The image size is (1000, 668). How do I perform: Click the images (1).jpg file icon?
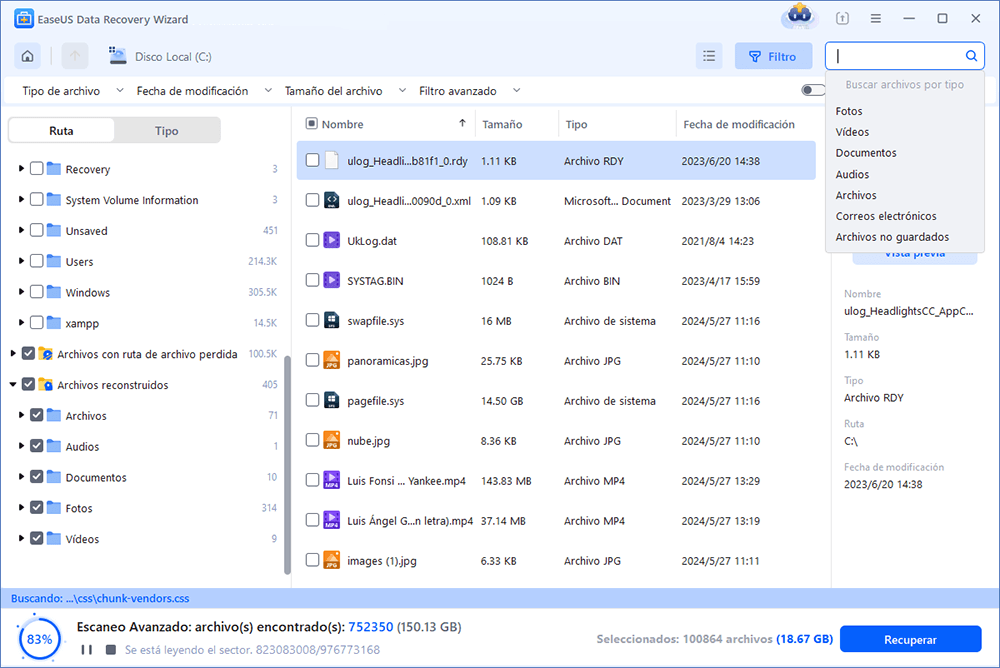pyautogui.click(x=332, y=560)
